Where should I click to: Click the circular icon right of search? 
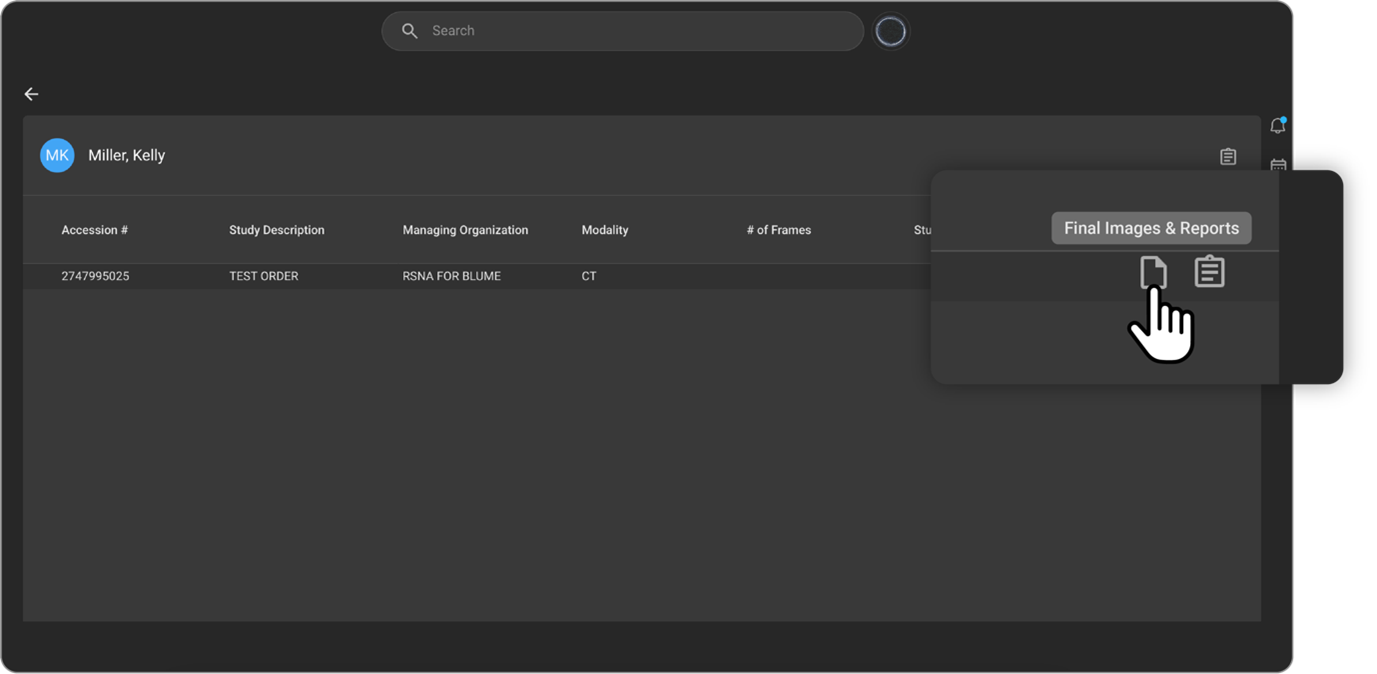(x=890, y=32)
